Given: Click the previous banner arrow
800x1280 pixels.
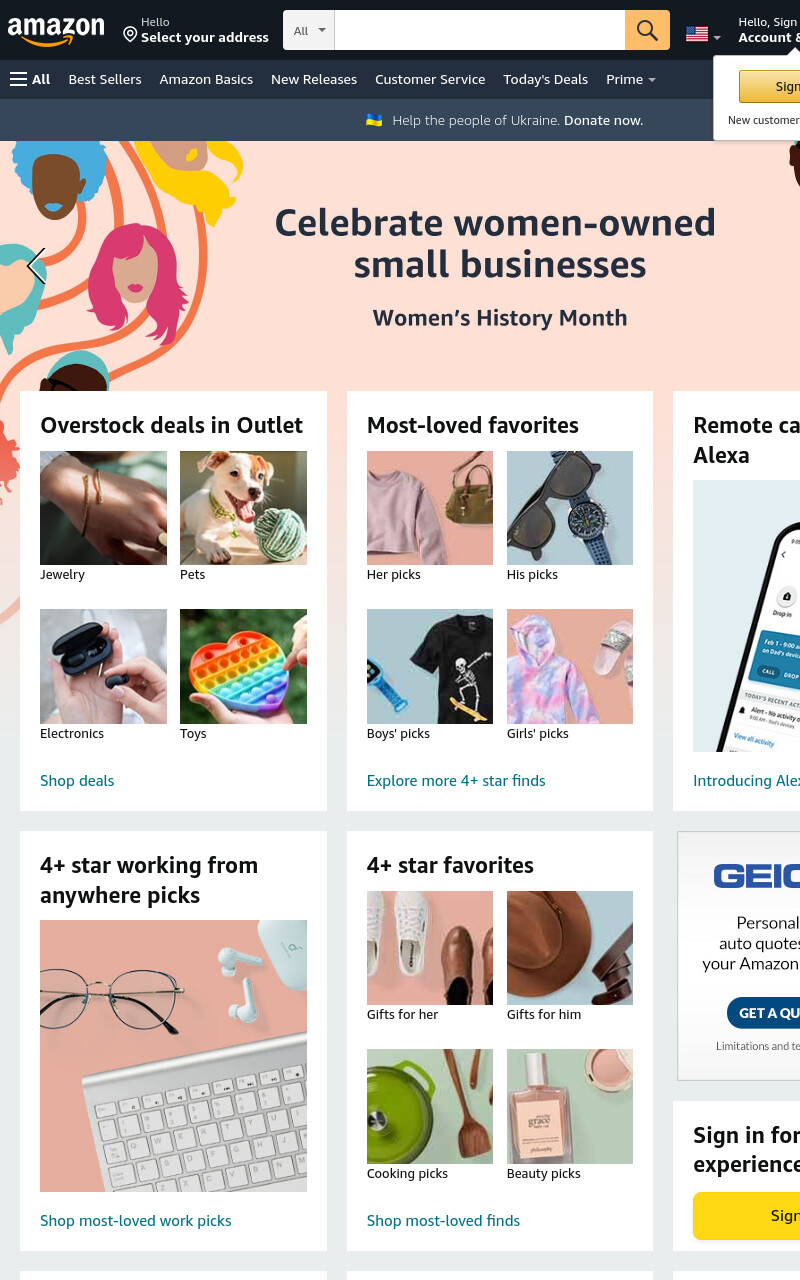Looking at the screenshot, I should [x=36, y=267].
